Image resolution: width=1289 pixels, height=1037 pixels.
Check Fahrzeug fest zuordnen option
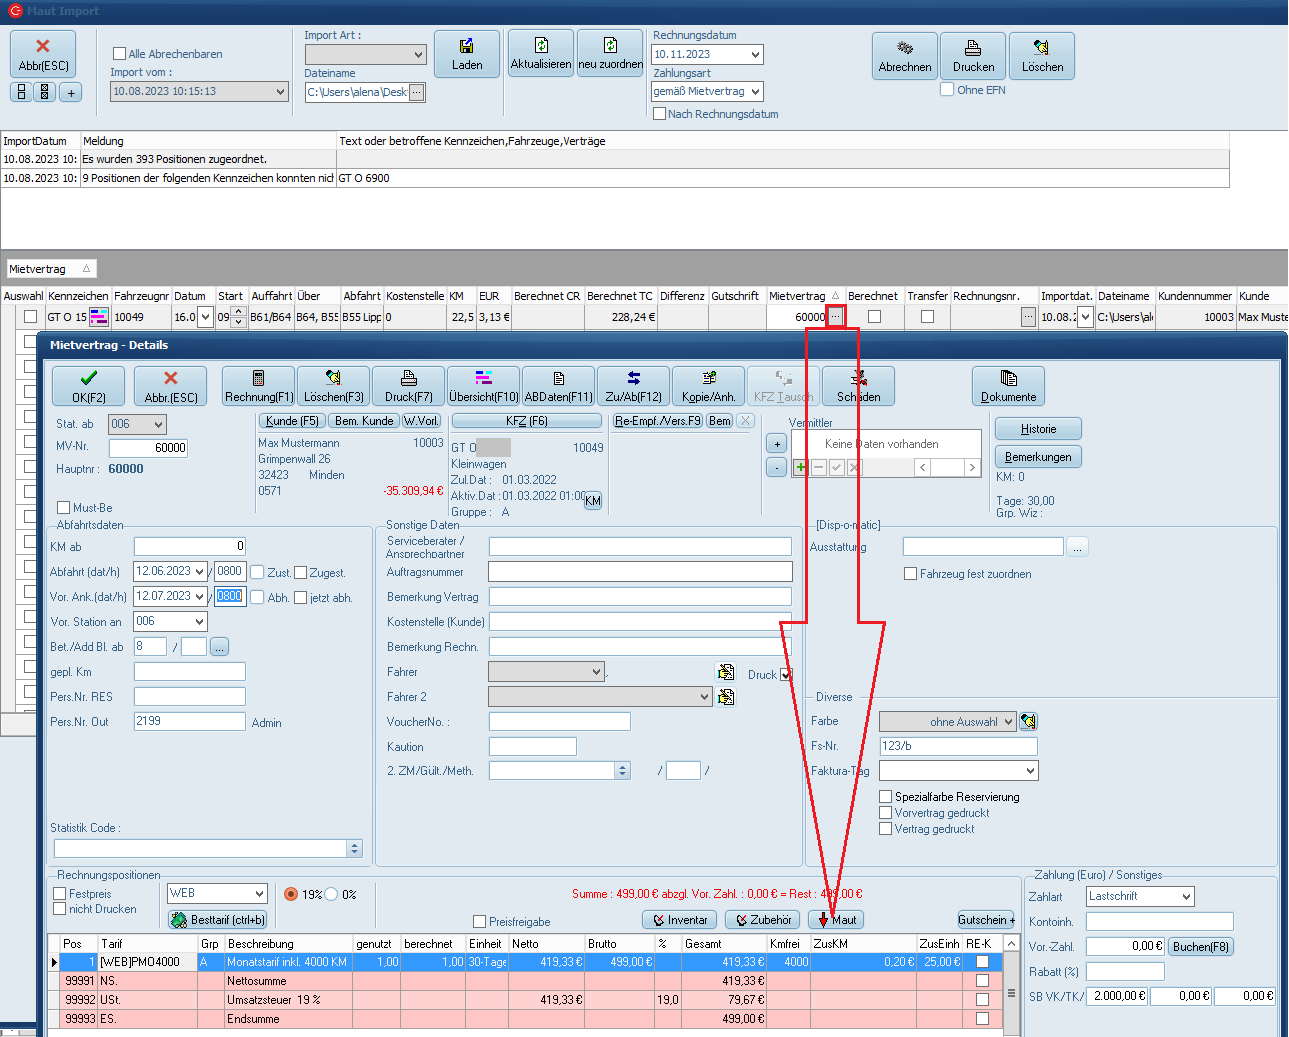[x=910, y=574]
